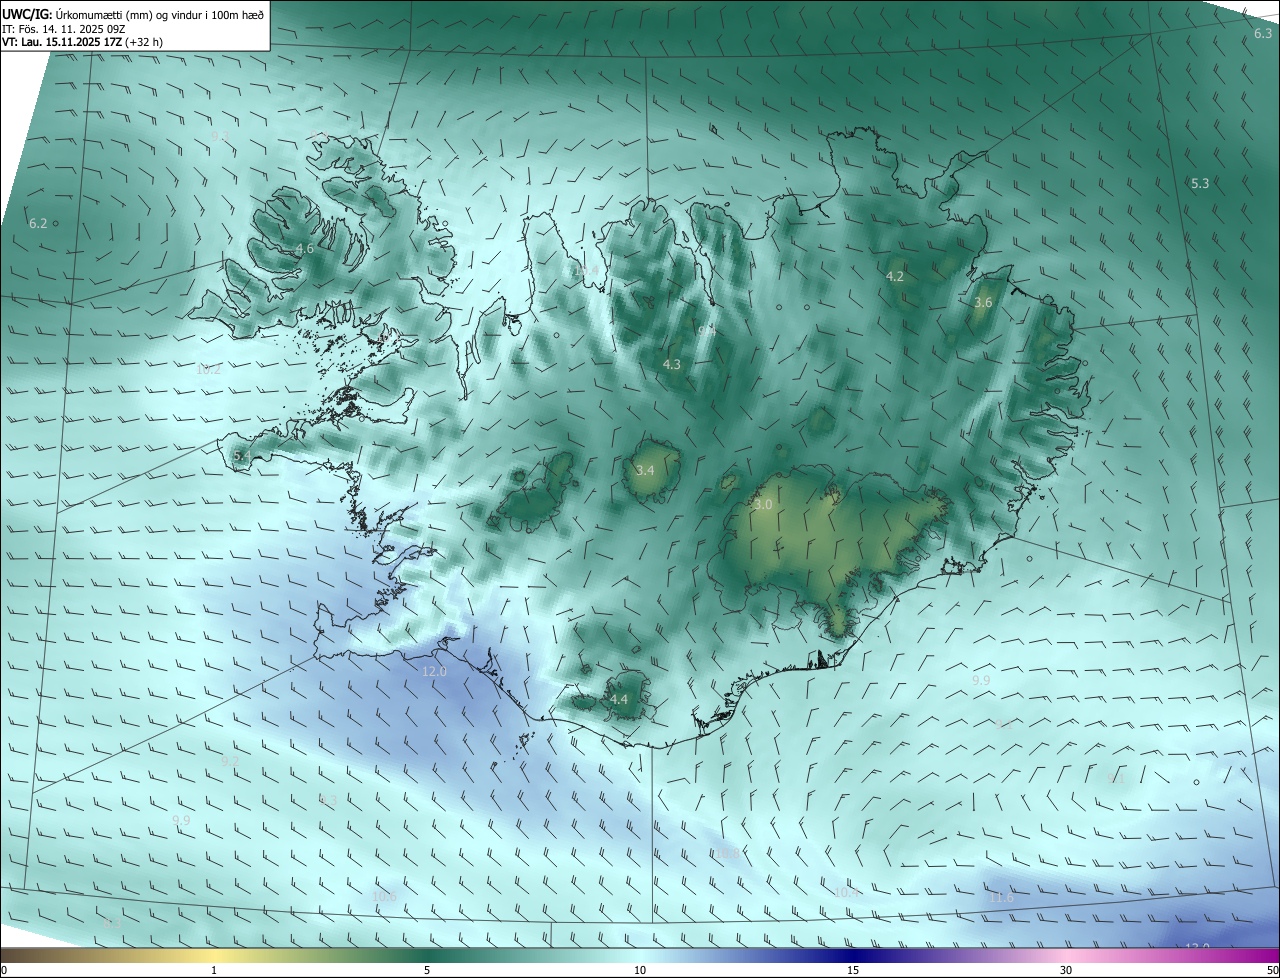Click the colour scale tick labelled 5
The image size is (1280, 978).
point(427,970)
